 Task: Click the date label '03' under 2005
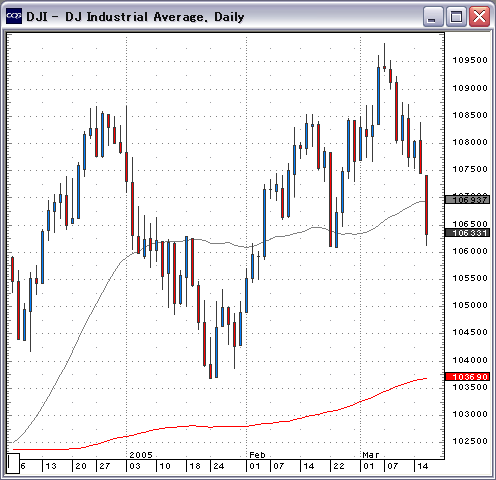135,466
